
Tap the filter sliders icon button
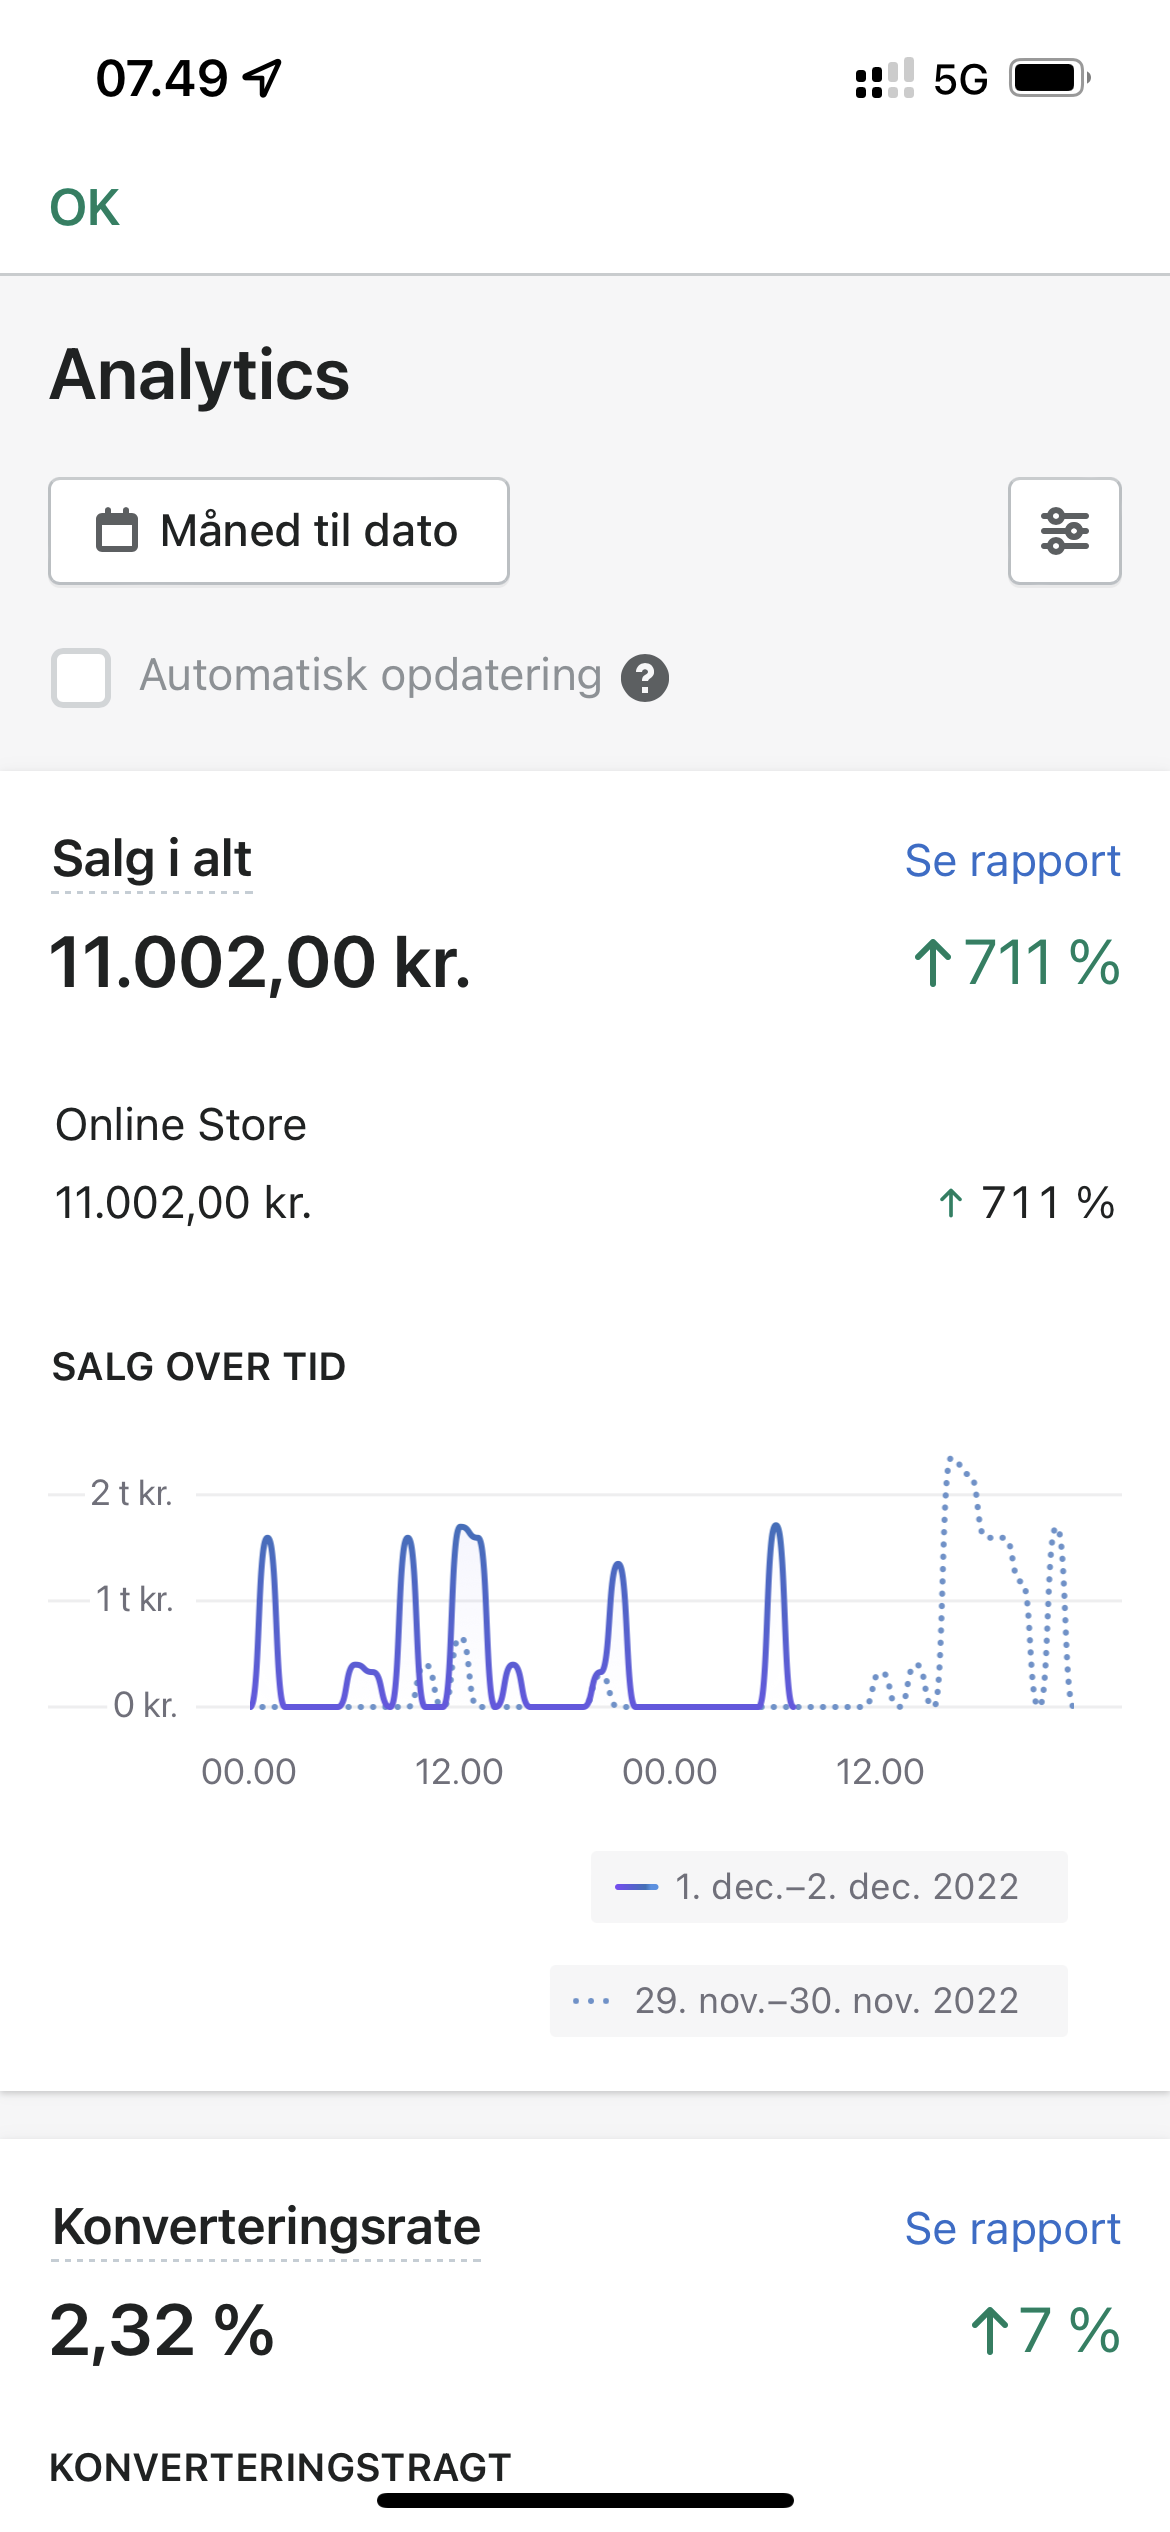1064,531
